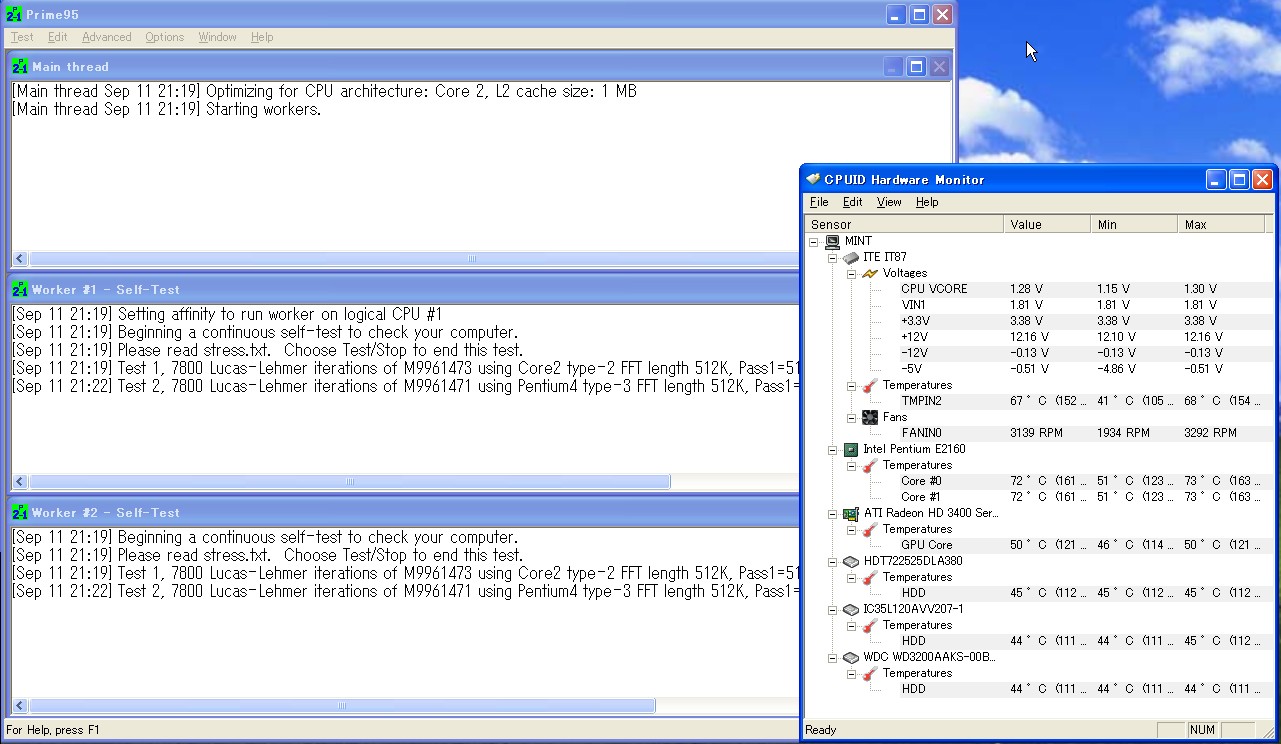This screenshot has width=1281, height=744.
Task: Click the Main thread window icon
Action: point(20,67)
